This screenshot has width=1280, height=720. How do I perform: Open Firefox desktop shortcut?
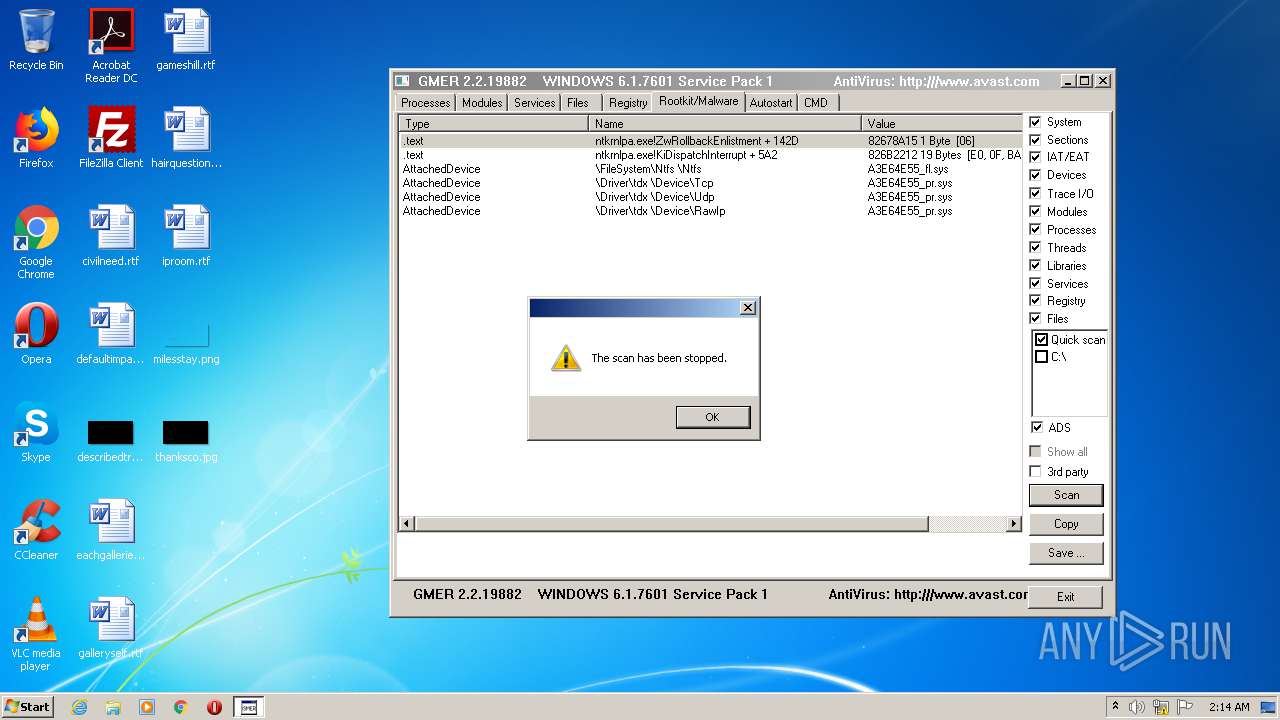pyautogui.click(x=36, y=138)
